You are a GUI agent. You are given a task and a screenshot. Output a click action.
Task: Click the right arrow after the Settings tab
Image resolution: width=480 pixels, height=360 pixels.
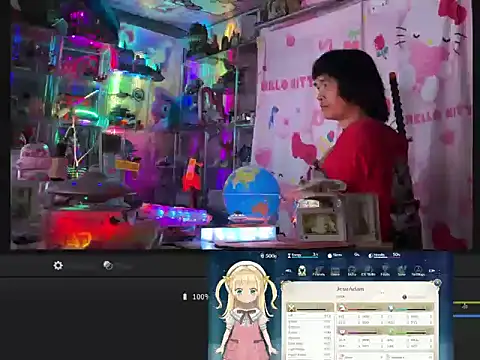pyautogui.click(x=432, y=271)
